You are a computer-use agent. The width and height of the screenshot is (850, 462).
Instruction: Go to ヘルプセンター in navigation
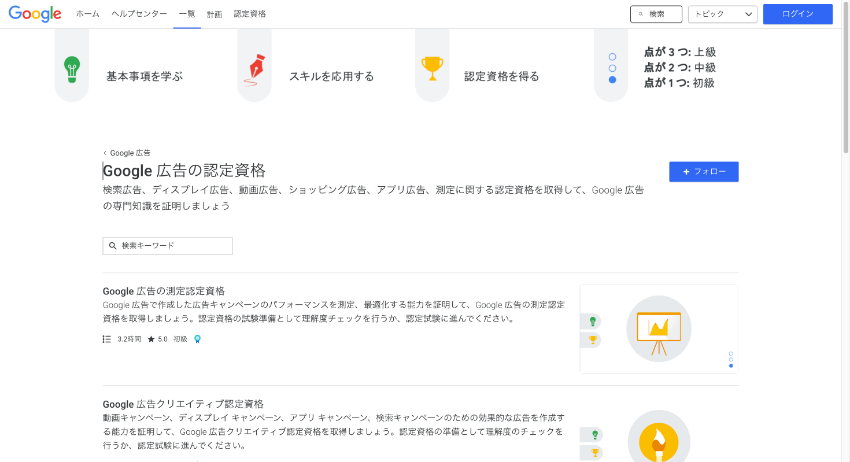click(x=139, y=14)
